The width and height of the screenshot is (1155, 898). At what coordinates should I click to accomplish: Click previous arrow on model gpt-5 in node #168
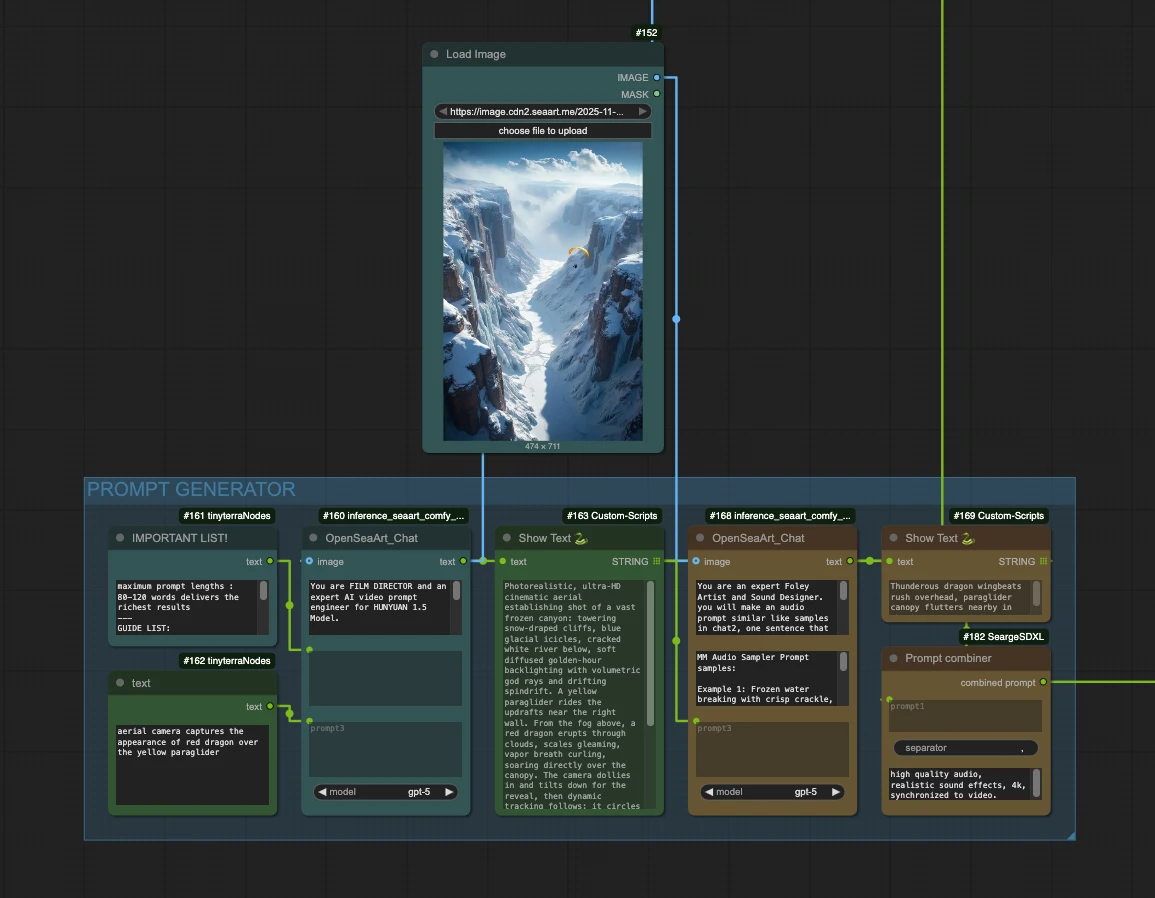[708, 792]
